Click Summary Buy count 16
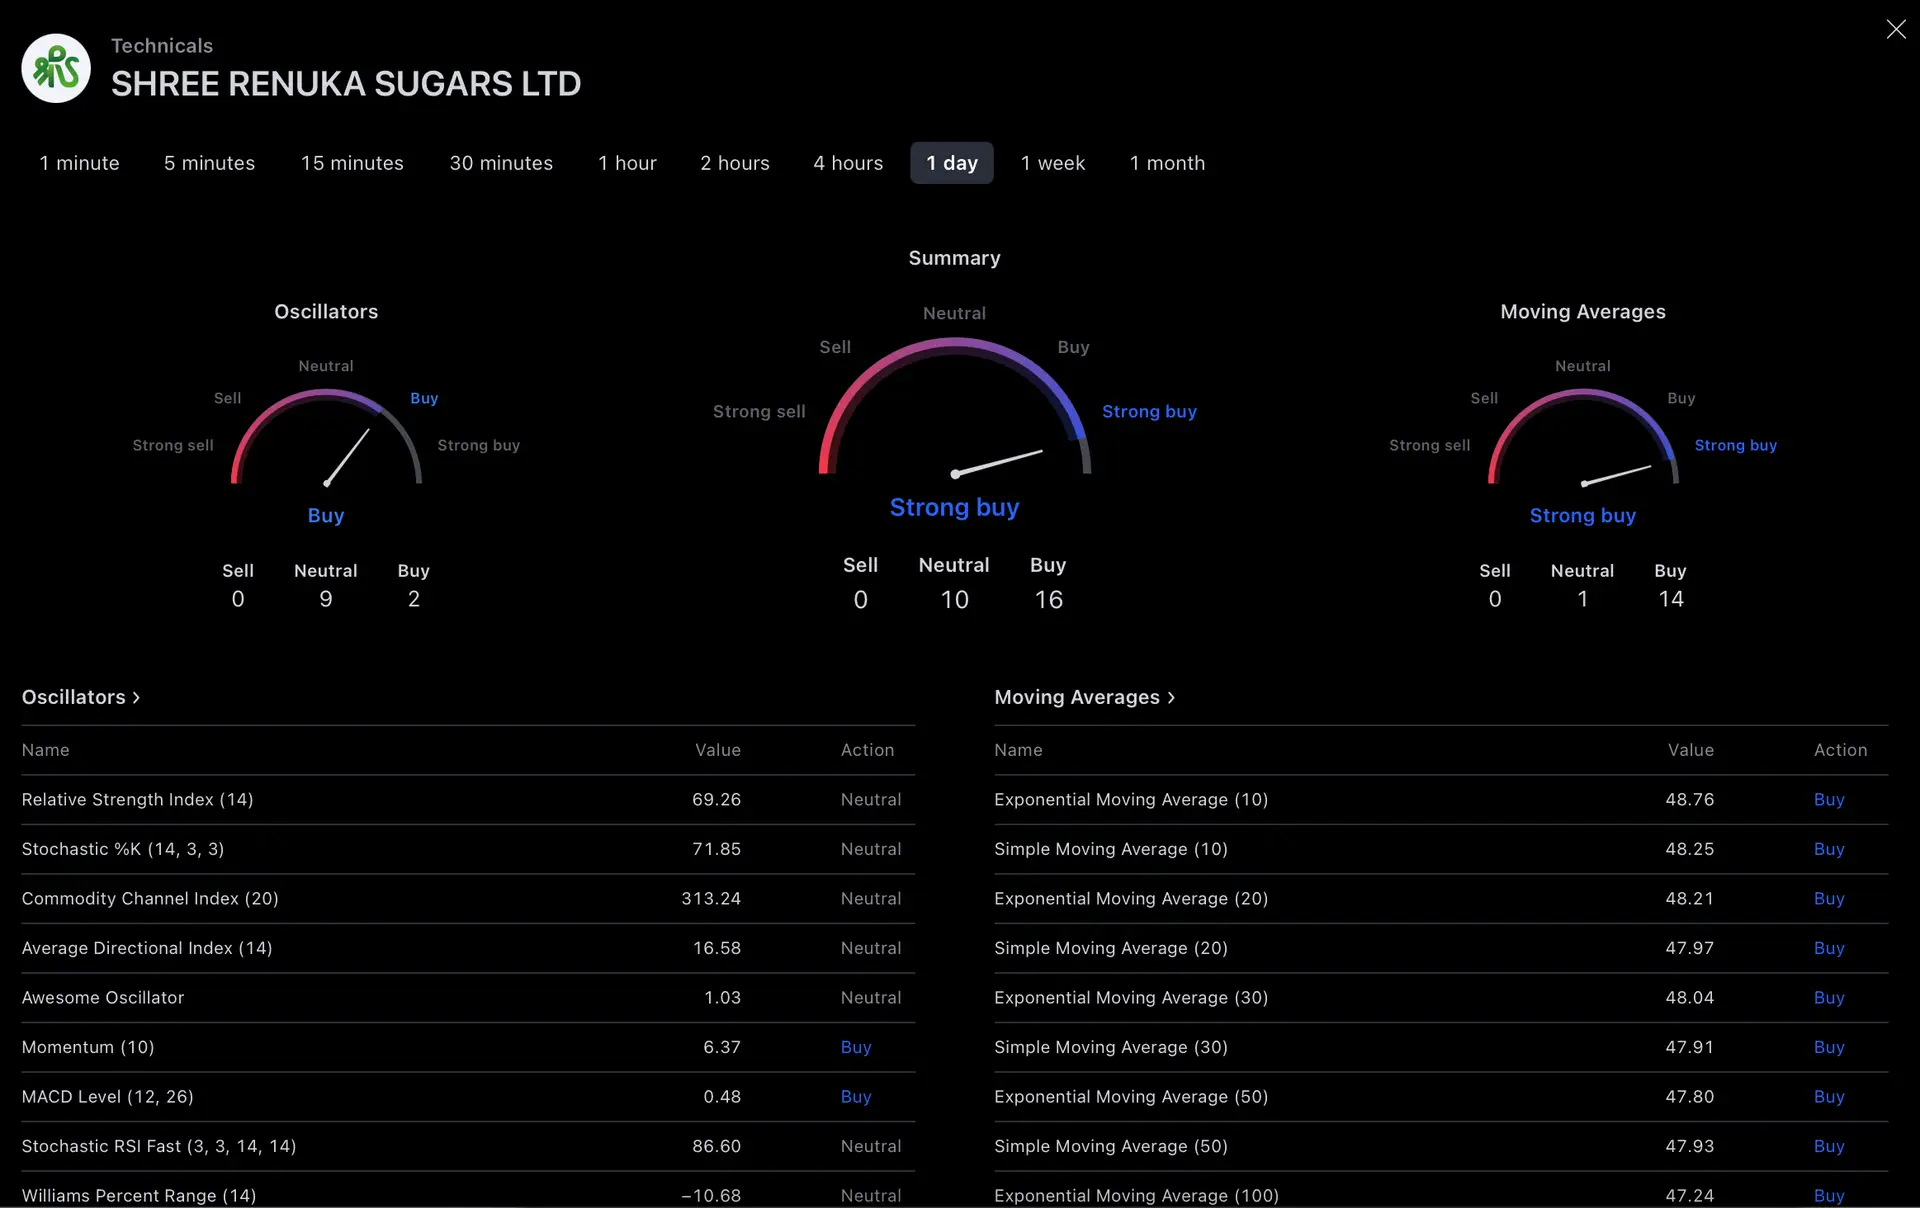1920x1208 pixels. pos(1048,600)
